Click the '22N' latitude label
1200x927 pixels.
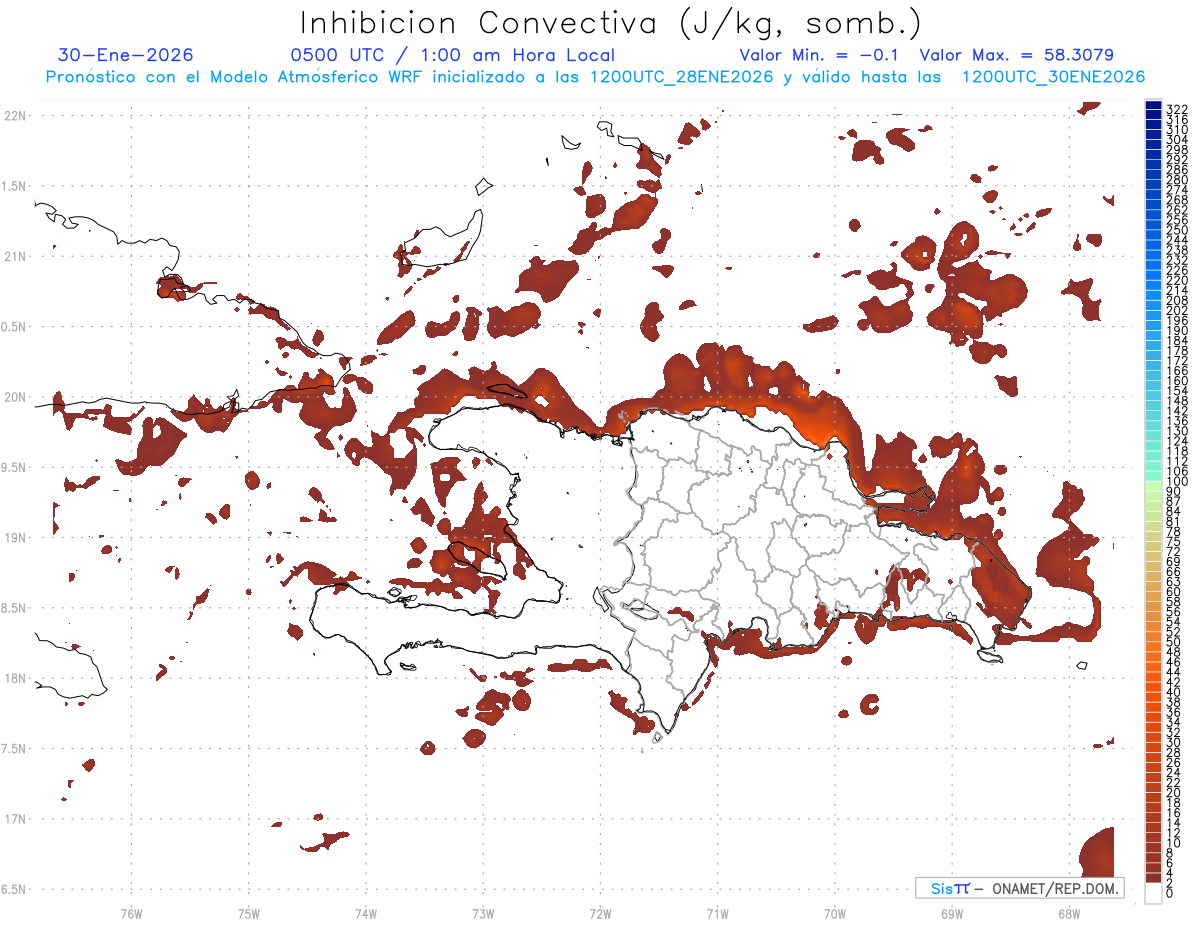pyautogui.click(x=15, y=115)
